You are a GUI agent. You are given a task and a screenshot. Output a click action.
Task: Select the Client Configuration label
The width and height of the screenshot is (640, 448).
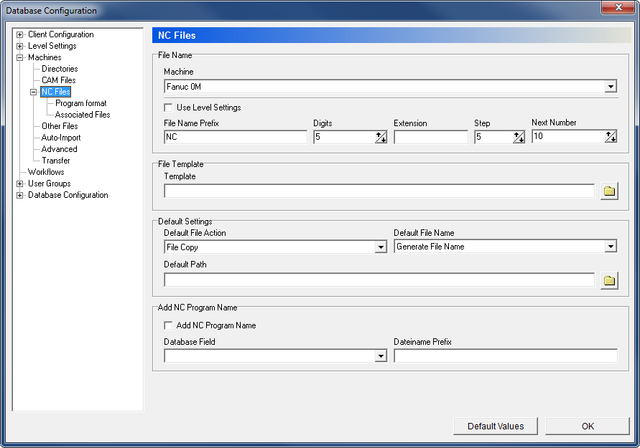(61, 35)
